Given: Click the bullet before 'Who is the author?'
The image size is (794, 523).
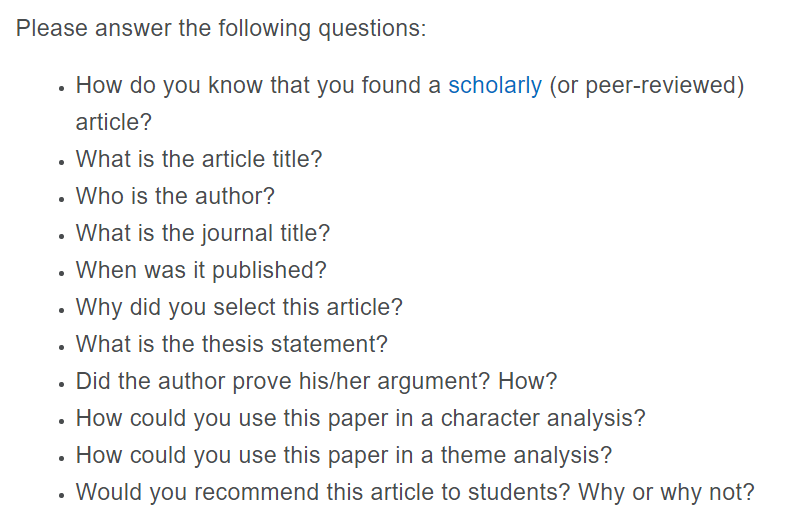Looking at the screenshot, I should tap(61, 199).
